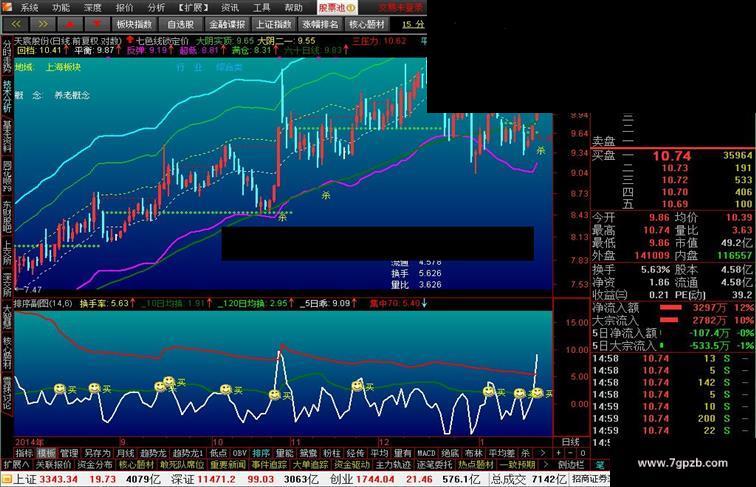Open the 15 分 period link
756x487 pixels.
[x=413, y=24]
